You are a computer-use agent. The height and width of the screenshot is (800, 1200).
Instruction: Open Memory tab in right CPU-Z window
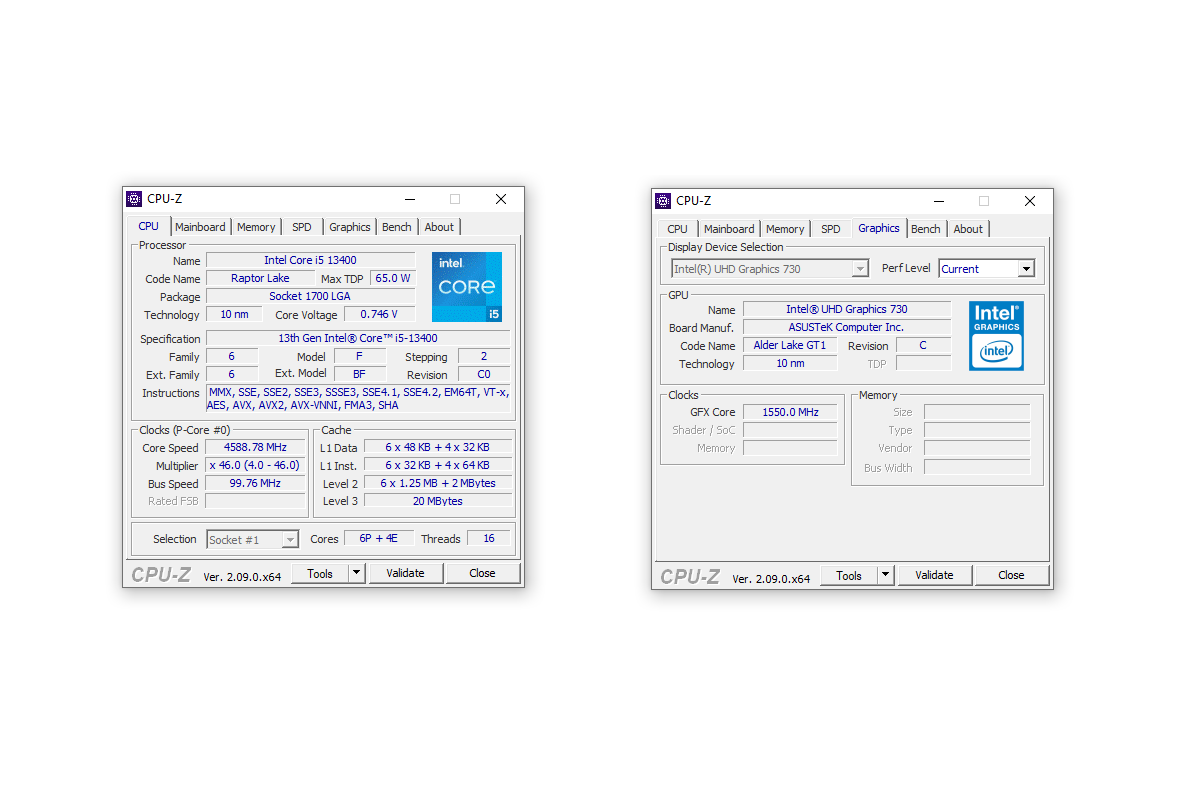785,229
